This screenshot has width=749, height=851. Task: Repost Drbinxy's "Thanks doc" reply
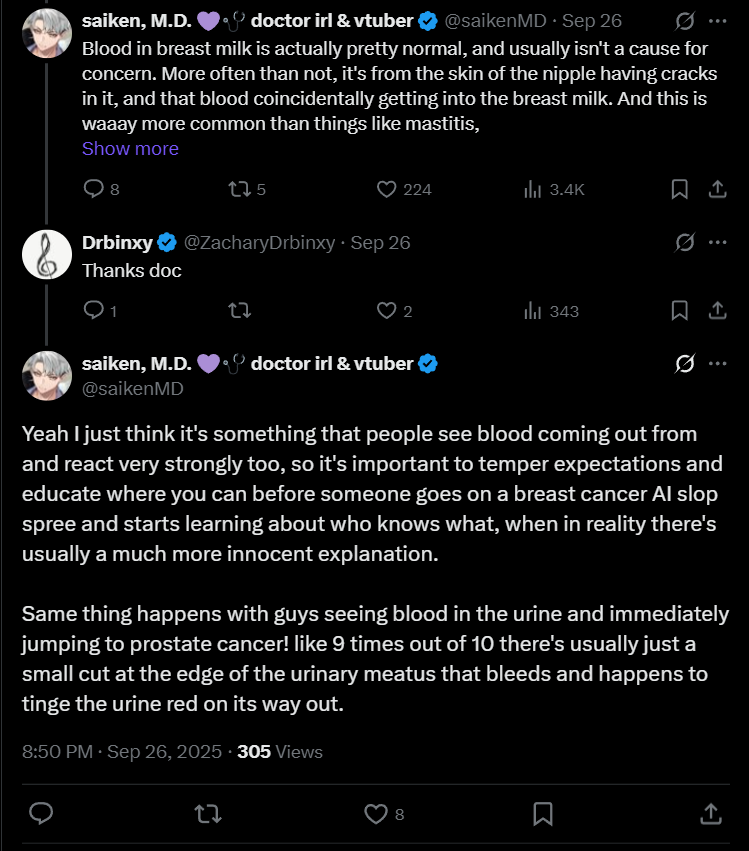coord(239,311)
